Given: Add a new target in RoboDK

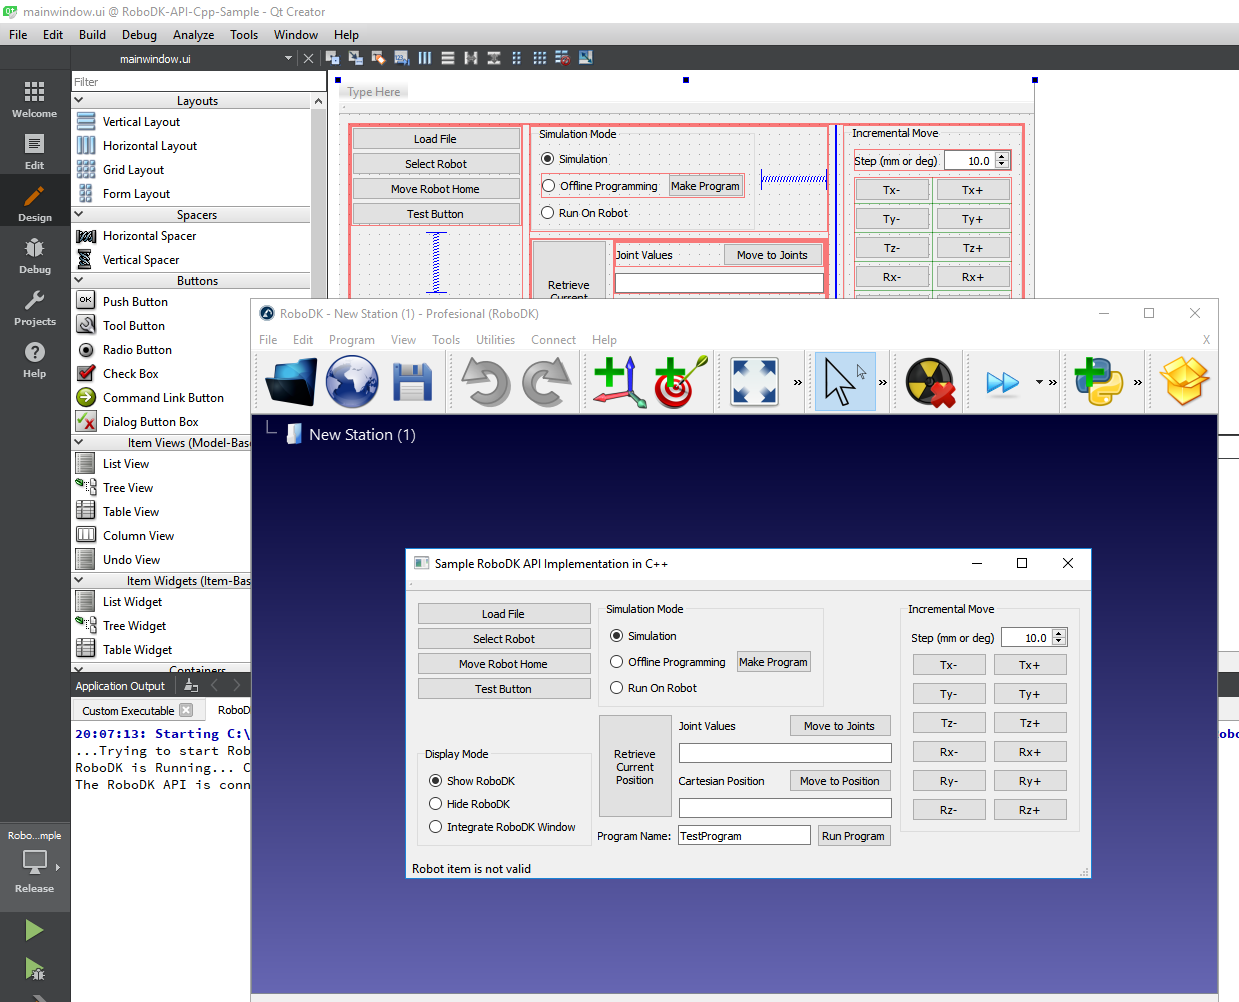Looking at the screenshot, I should 680,382.
